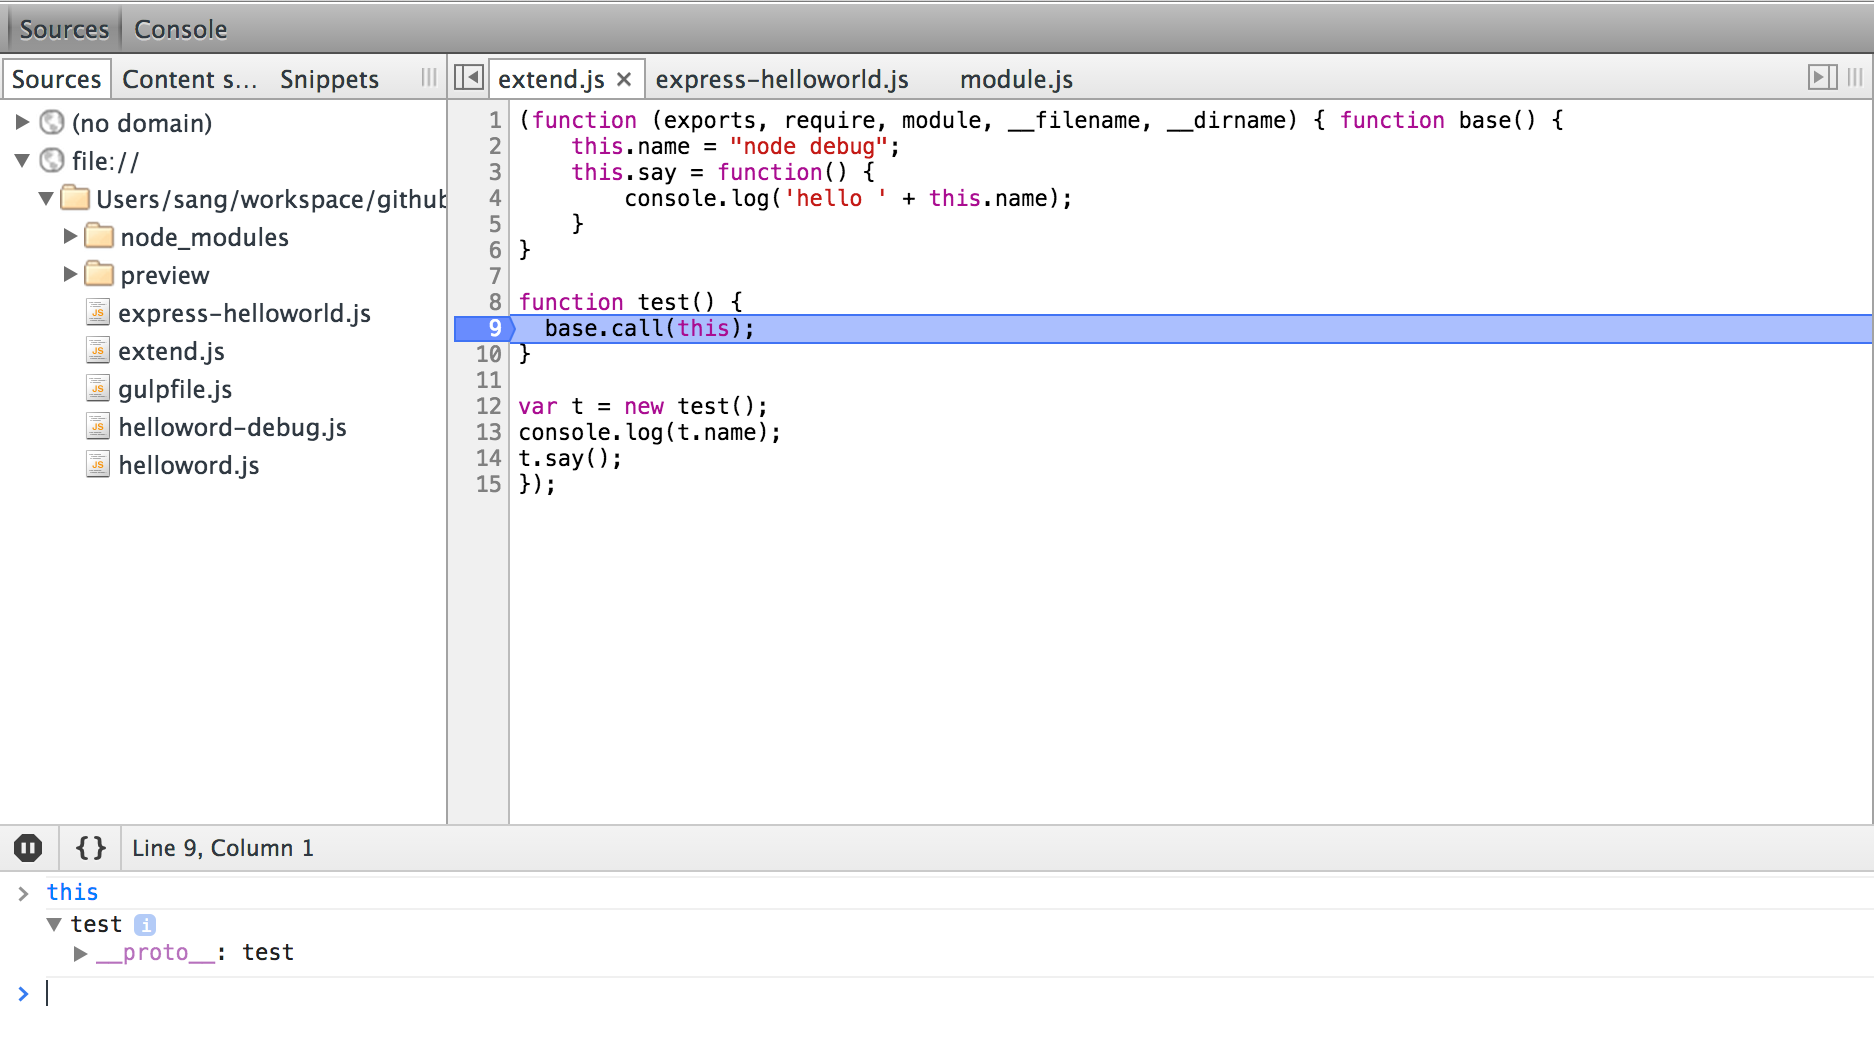
Task: Collapse the test object in console
Action: (54, 925)
